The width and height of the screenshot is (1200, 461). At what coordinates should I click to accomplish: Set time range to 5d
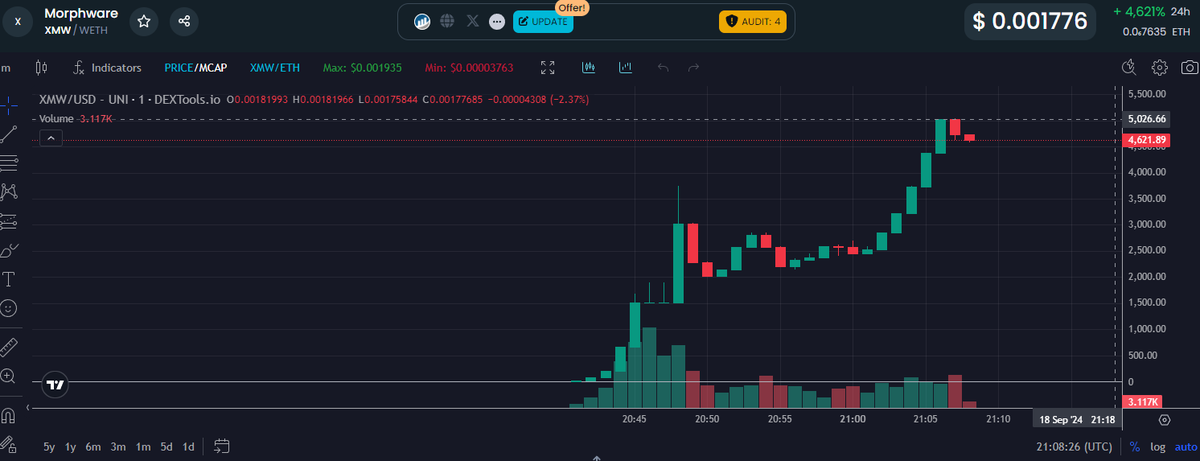(166, 446)
